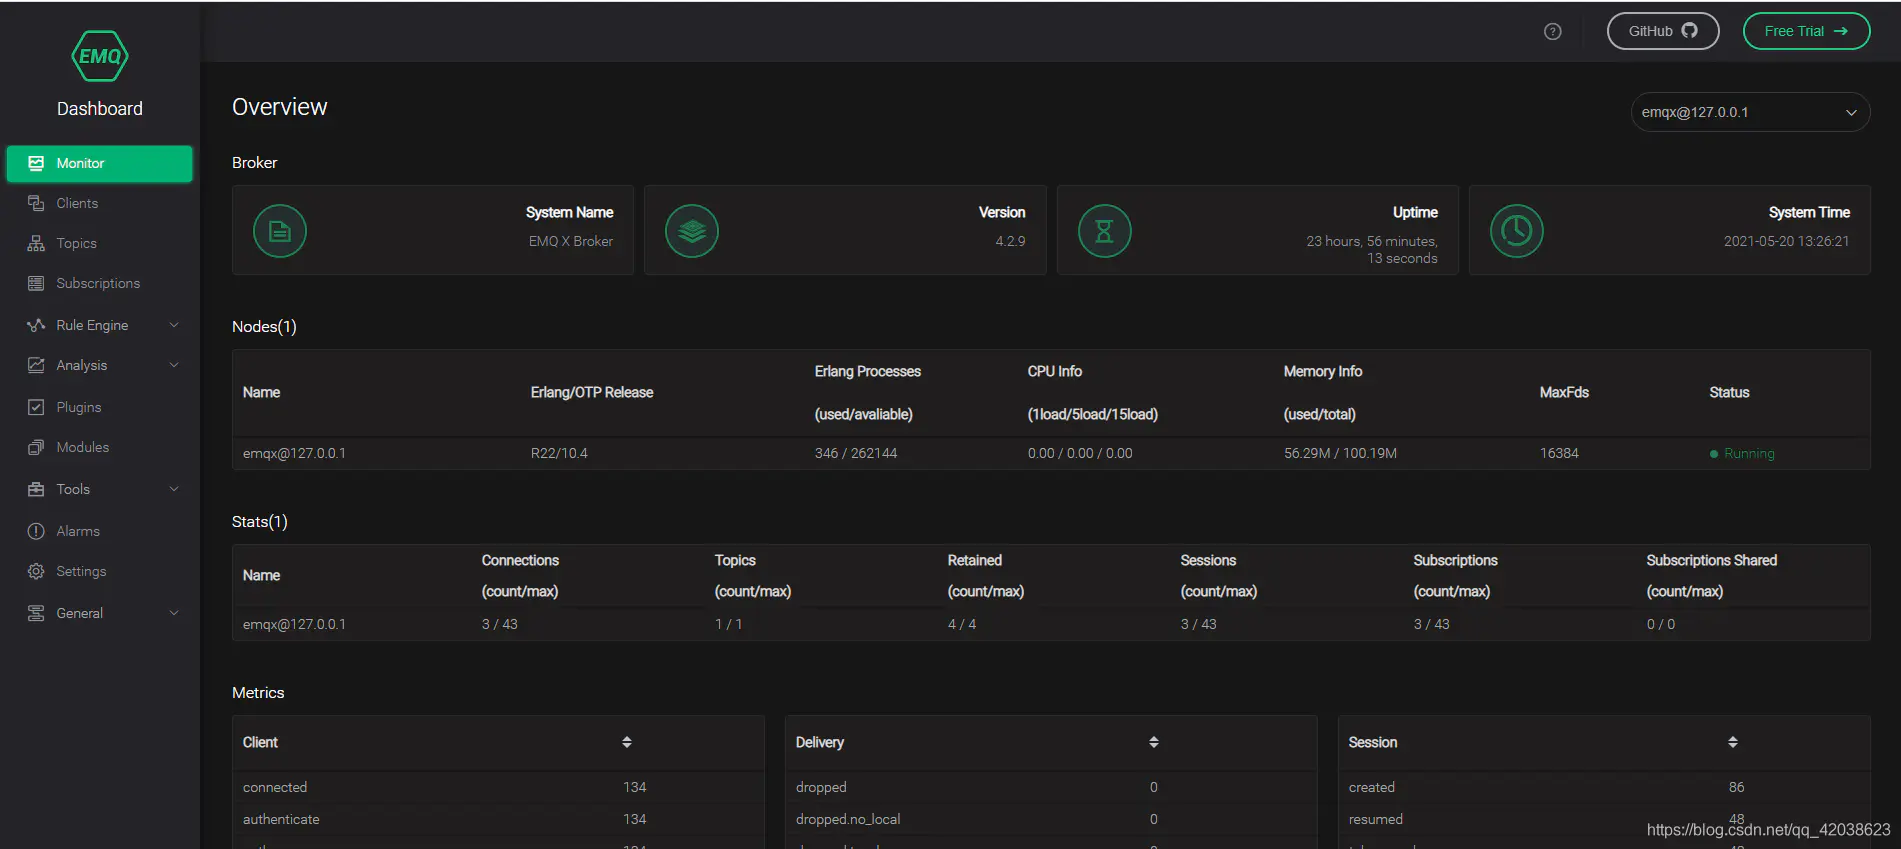
Task: Click the Free Trial button
Action: click(1806, 31)
